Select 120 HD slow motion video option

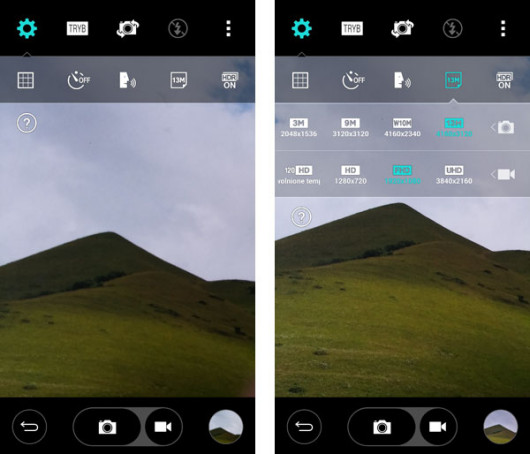[x=299, y=175]
